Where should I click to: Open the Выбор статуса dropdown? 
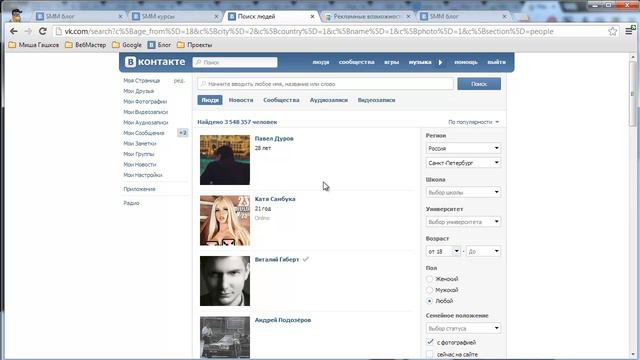tap(463, 328)
